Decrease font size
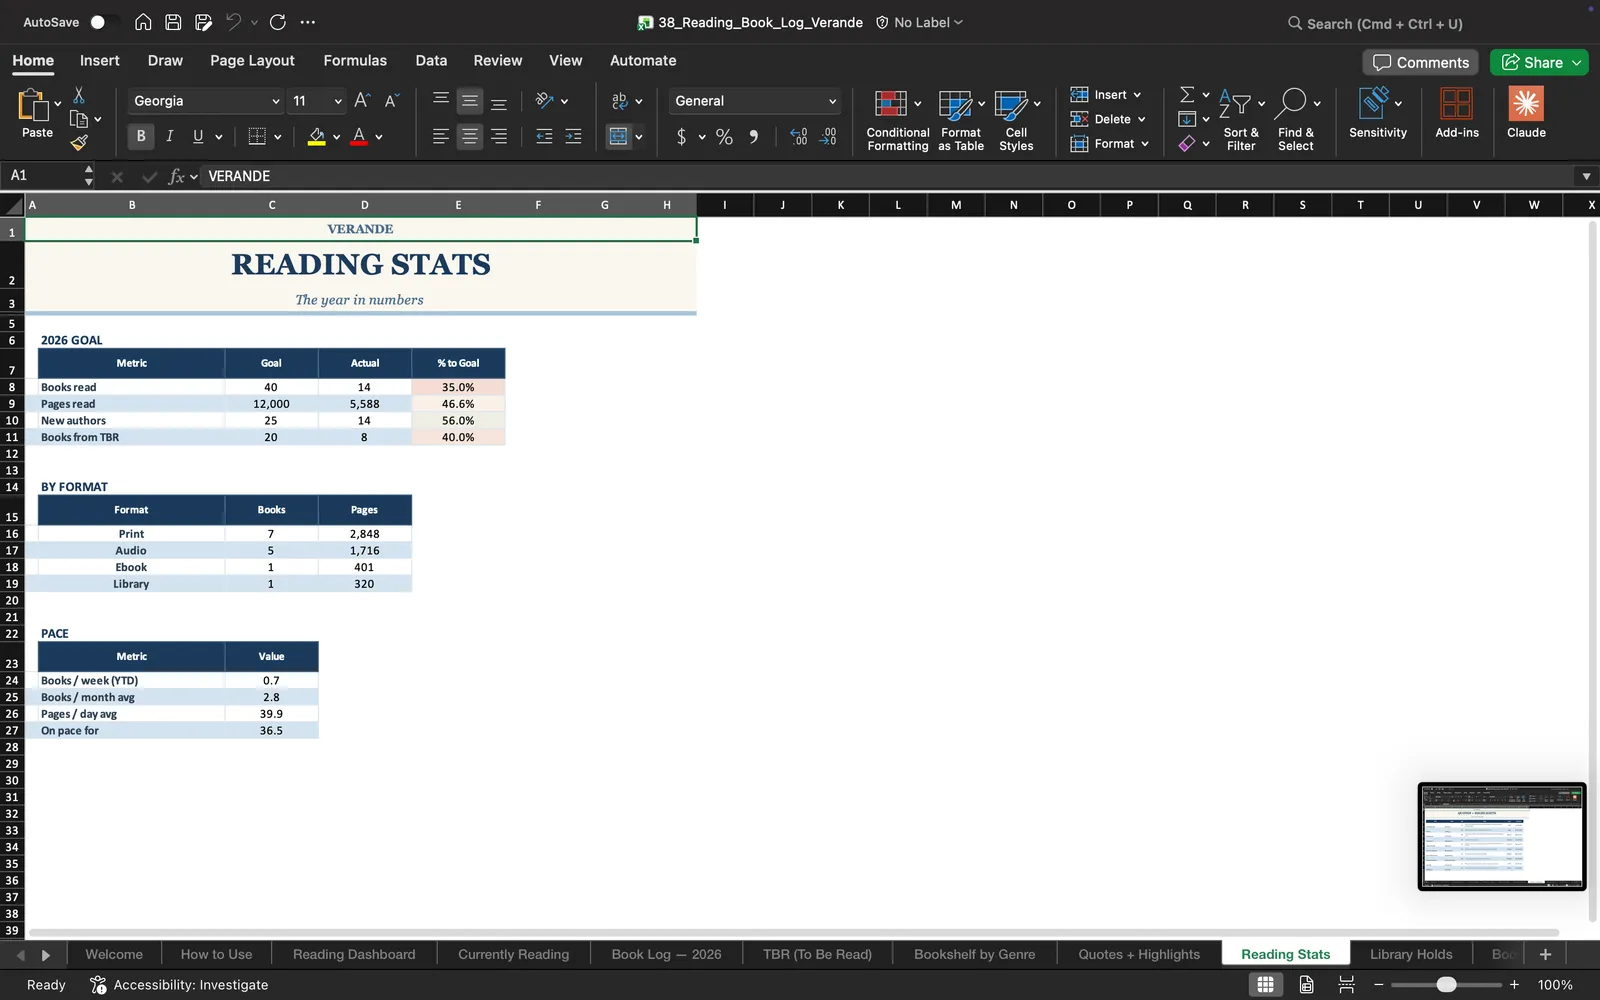The height and width of the screenshot is (1000, 1600). 391,100
